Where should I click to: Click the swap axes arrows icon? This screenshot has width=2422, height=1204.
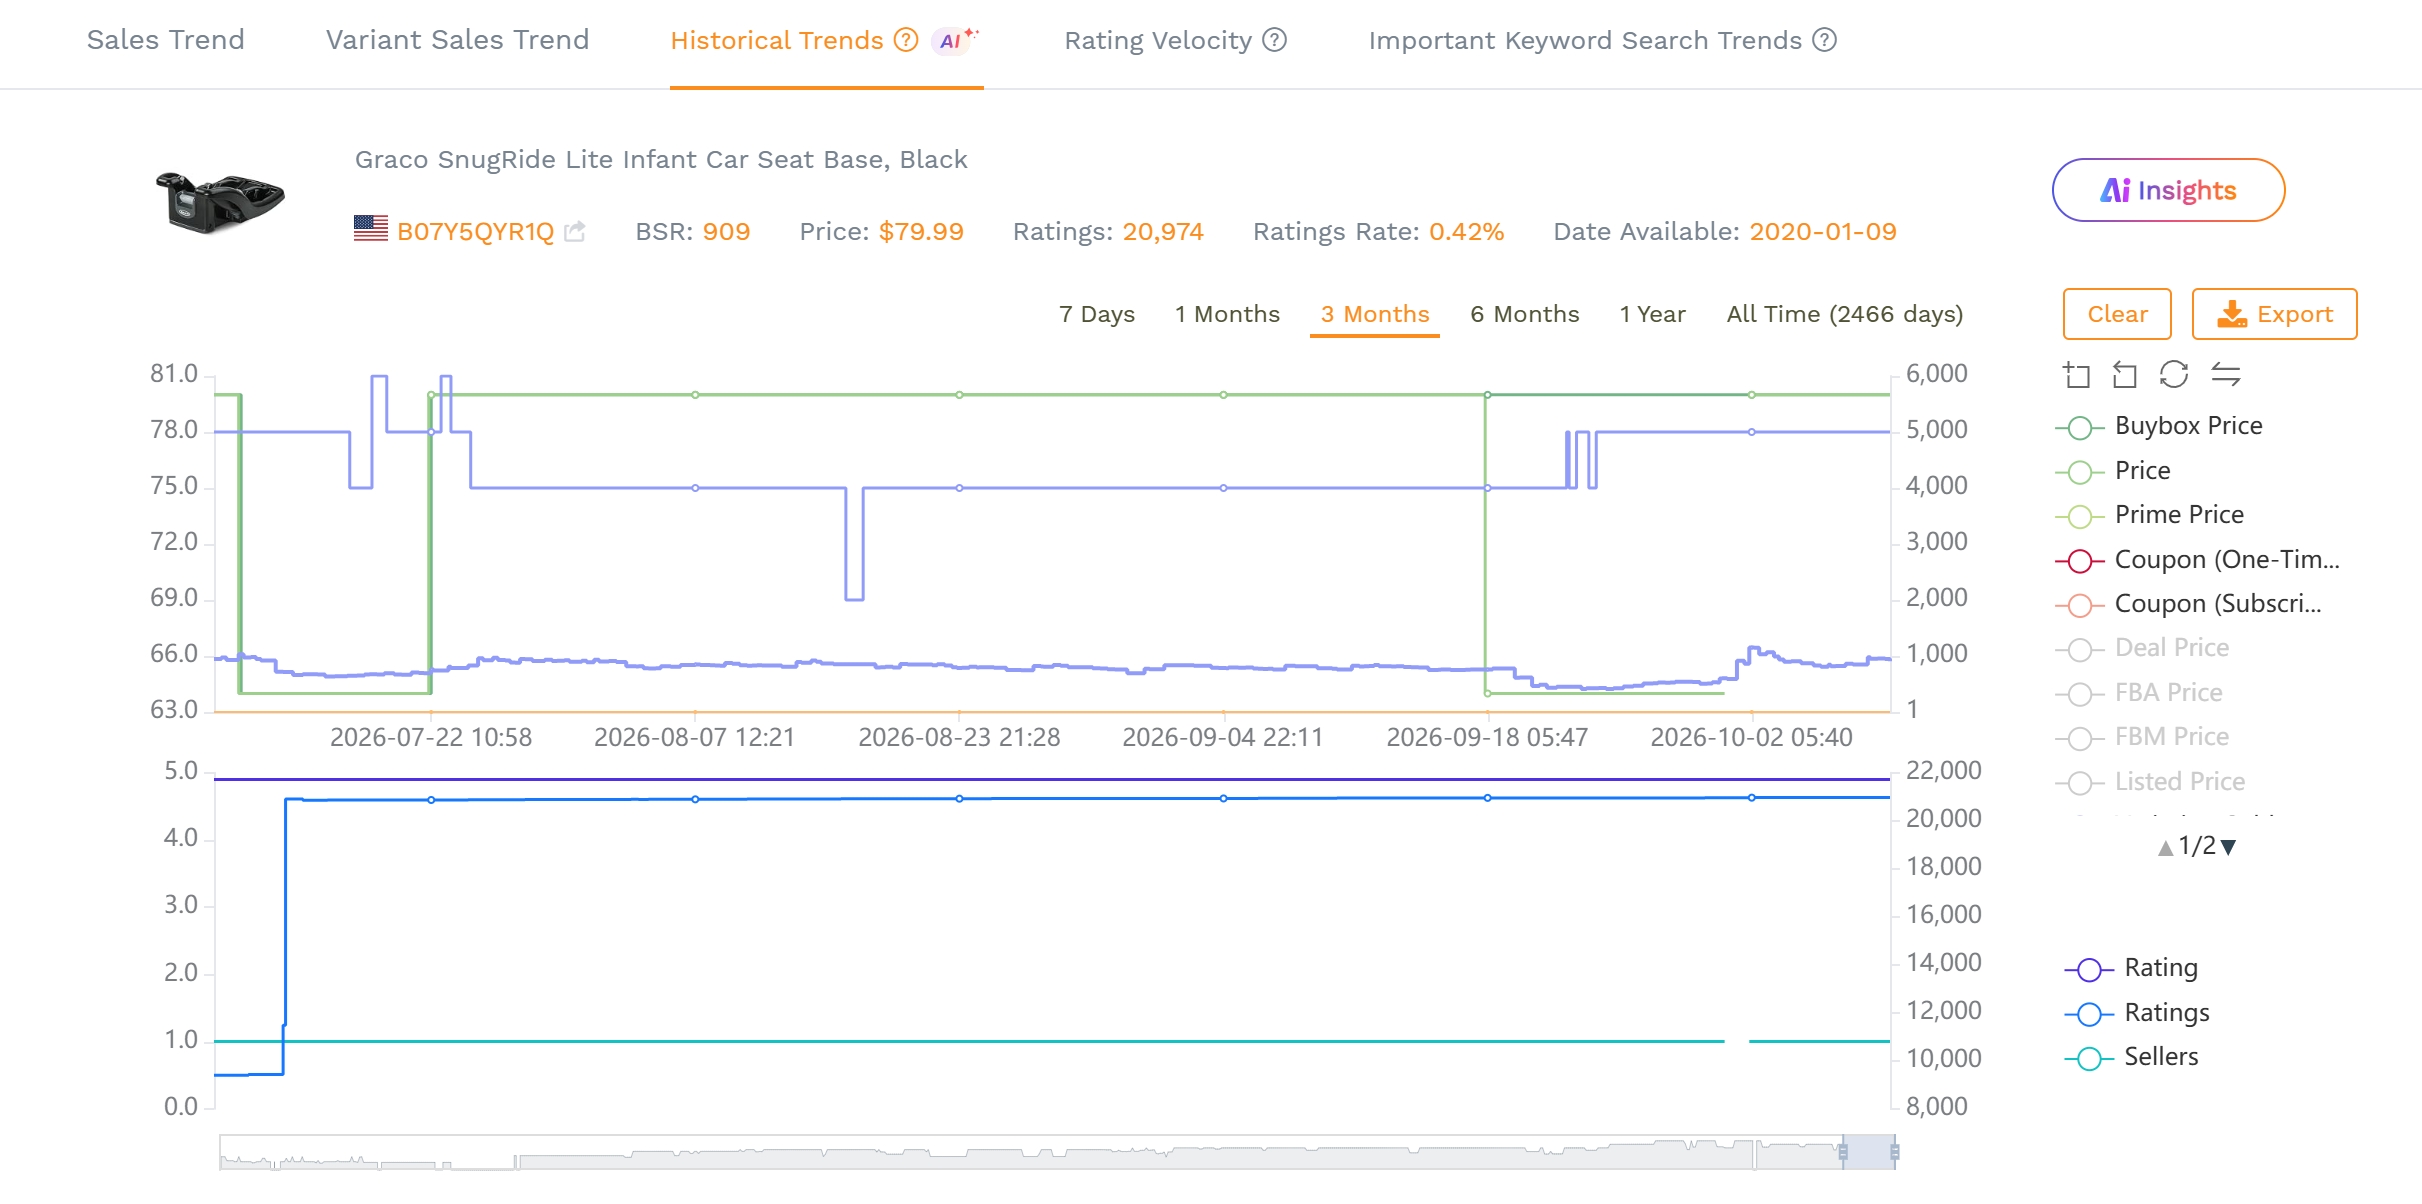click(x=2225, y=375)
